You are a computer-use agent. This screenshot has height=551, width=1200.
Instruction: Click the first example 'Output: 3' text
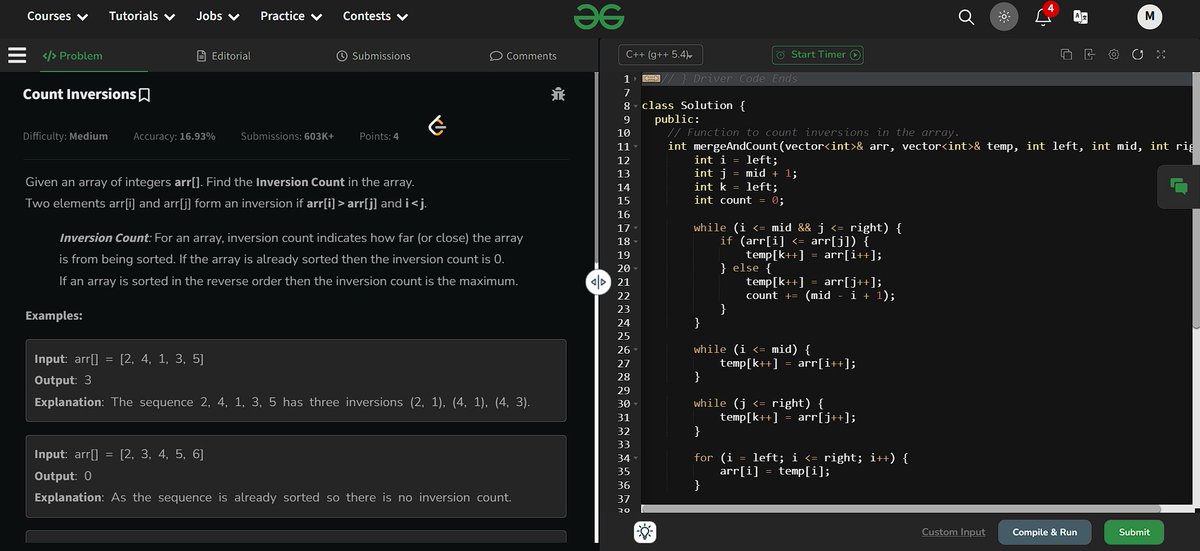tap(63, 380)
